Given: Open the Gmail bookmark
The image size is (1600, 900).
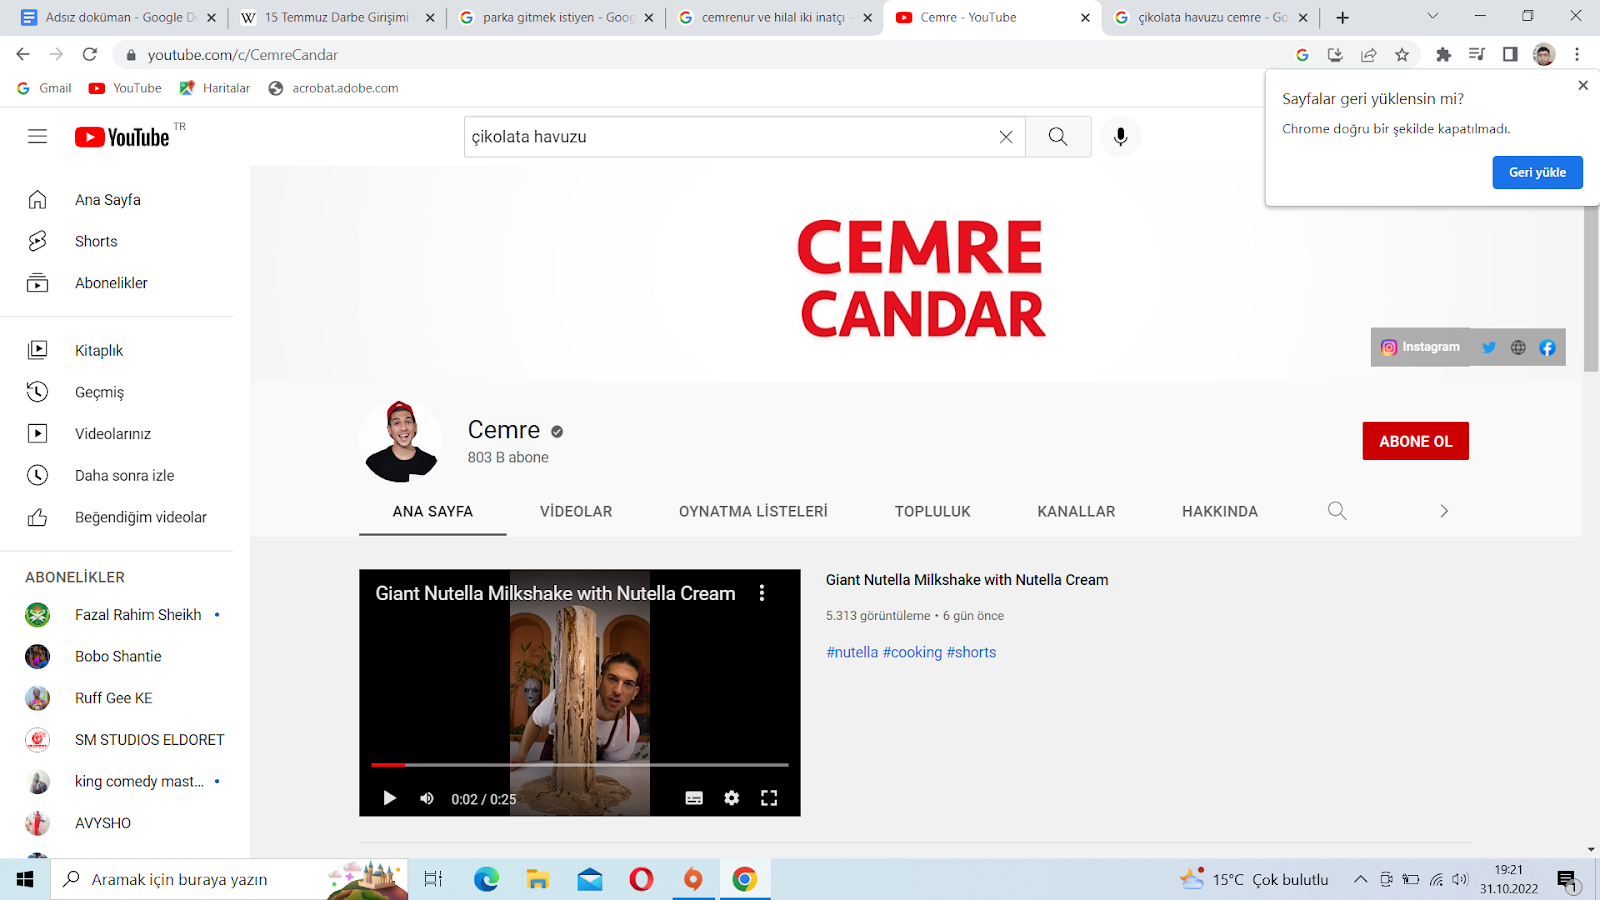Looking at the screenshot, I should point(45,88).
